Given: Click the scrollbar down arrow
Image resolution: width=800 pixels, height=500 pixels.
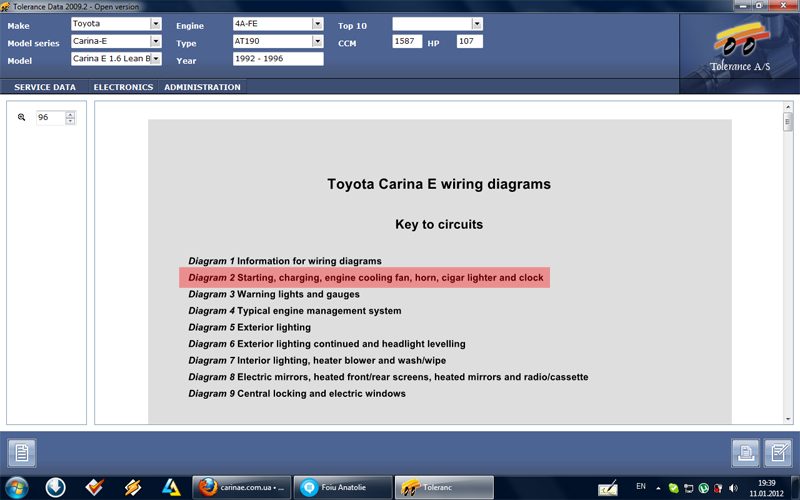Looking at the screenshot, I should coord(788,419).
